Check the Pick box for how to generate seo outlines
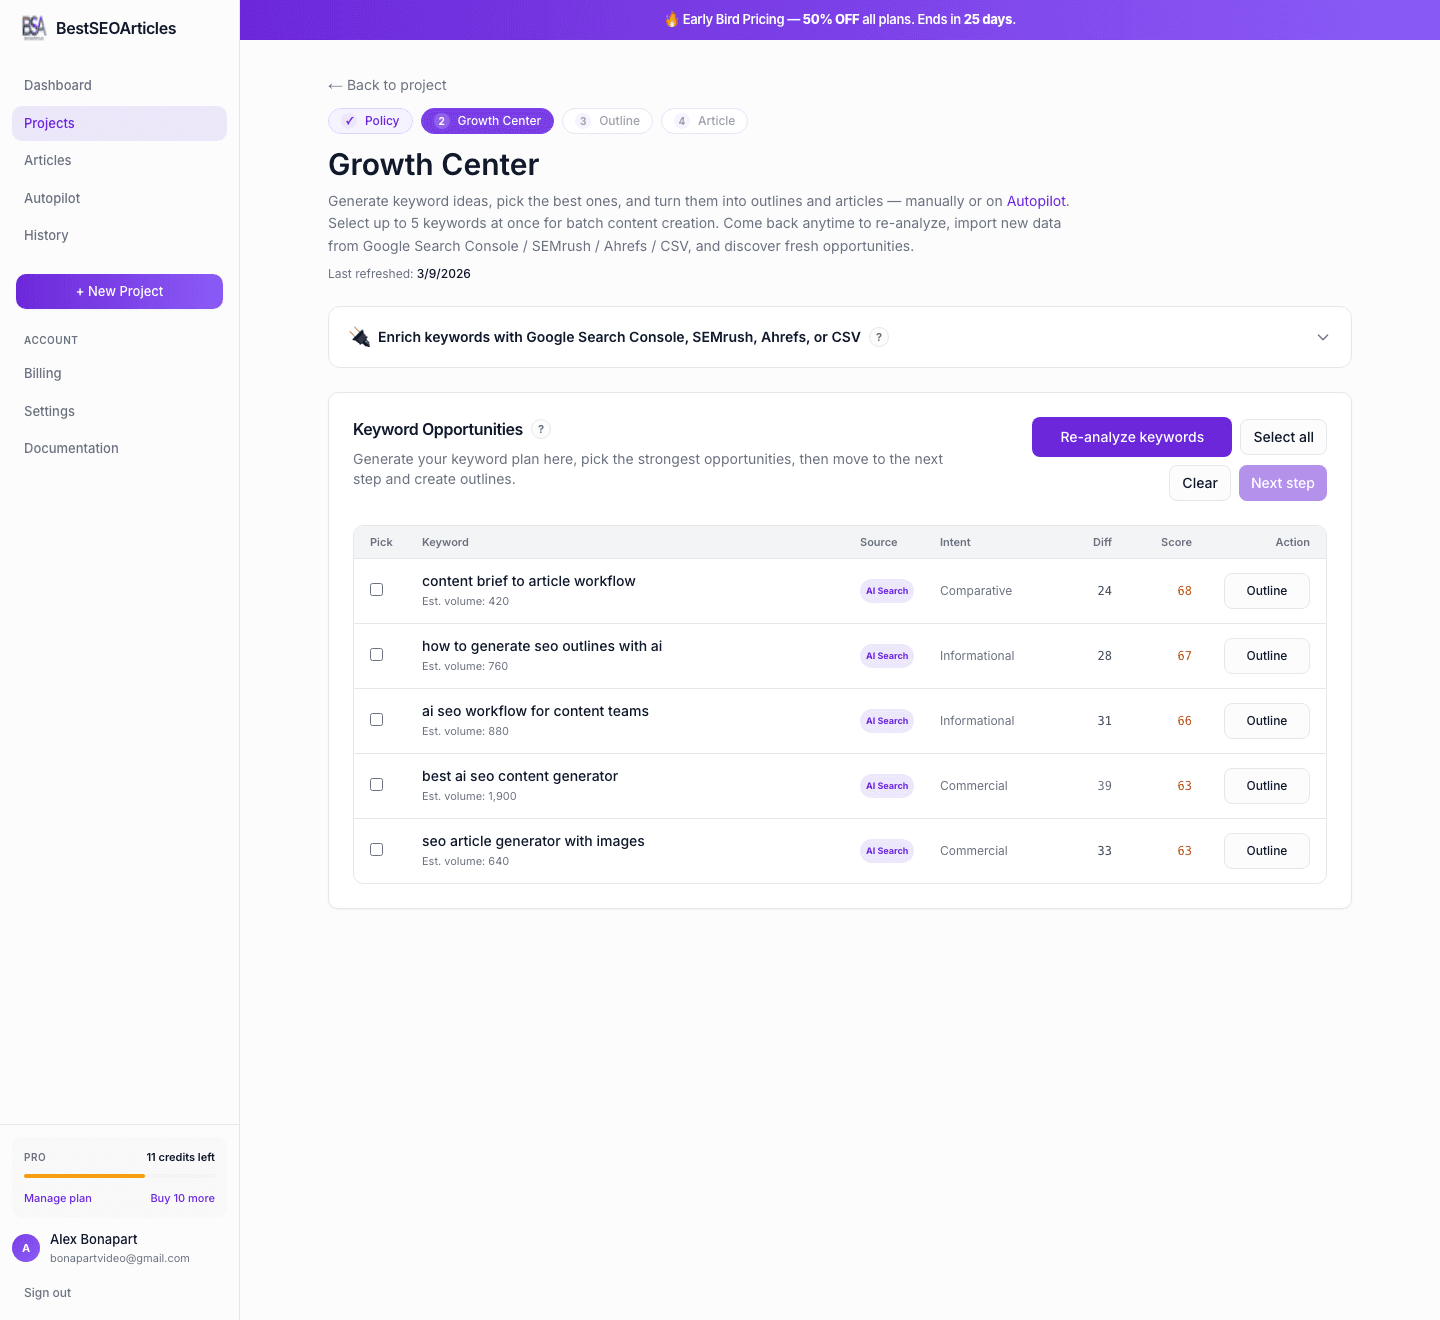 377,654
